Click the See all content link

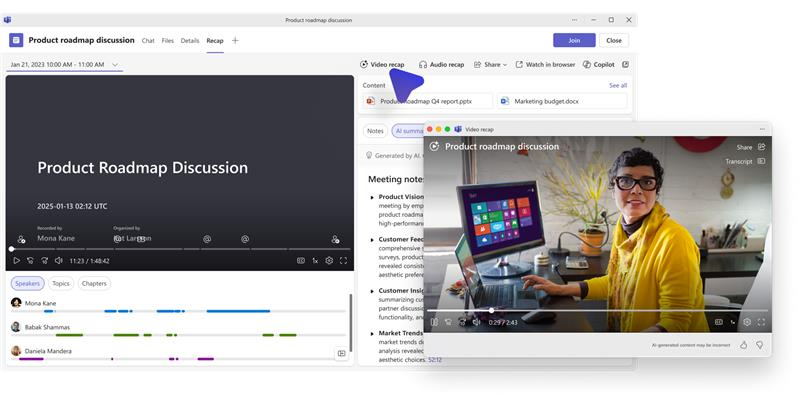pos(618,85)
